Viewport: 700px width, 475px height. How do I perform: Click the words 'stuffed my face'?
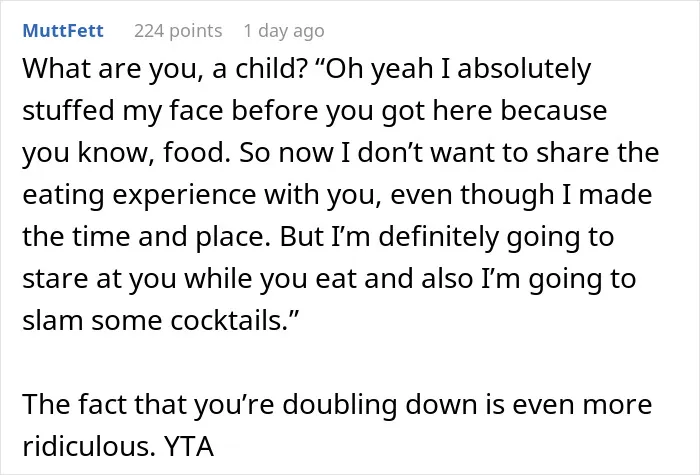122,111
